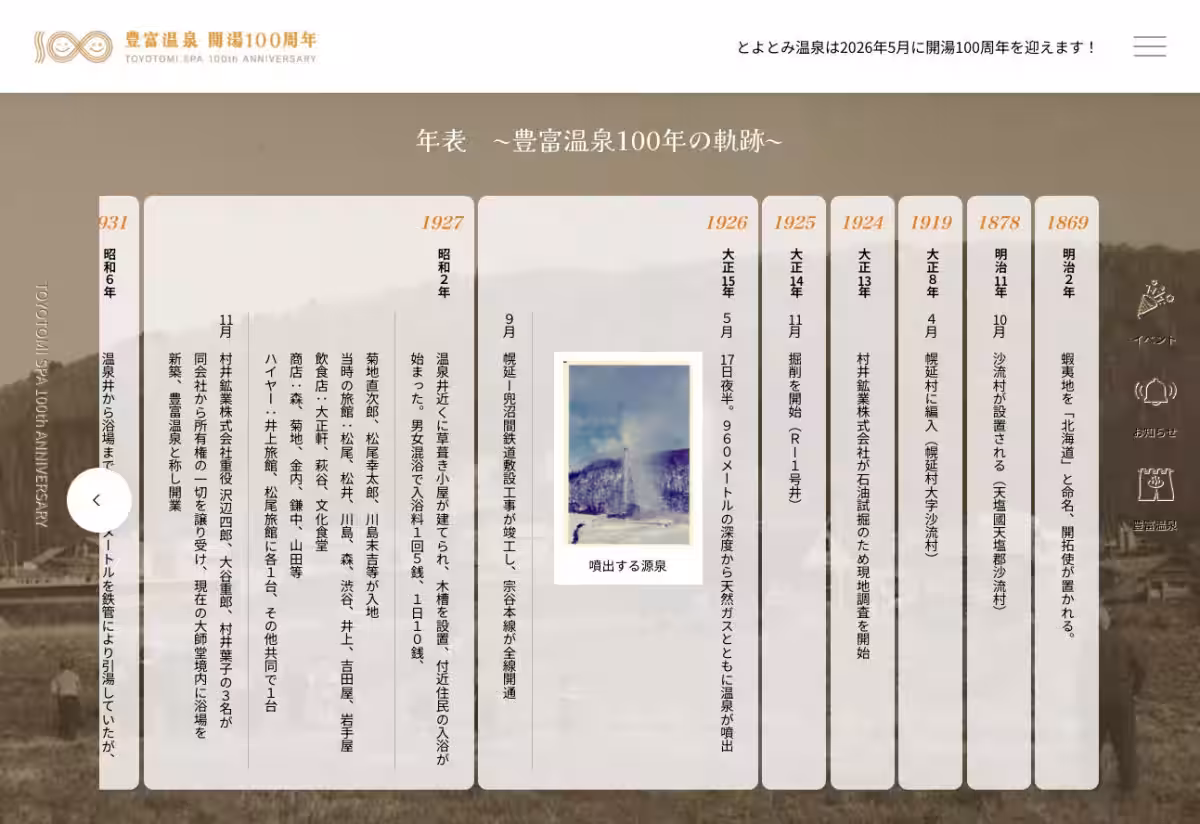Image resolution: width=1200 pixels, height=824 pixels.
Task: Open the イベント events section via confetti icon
Action: click(x=1156, y=307)
